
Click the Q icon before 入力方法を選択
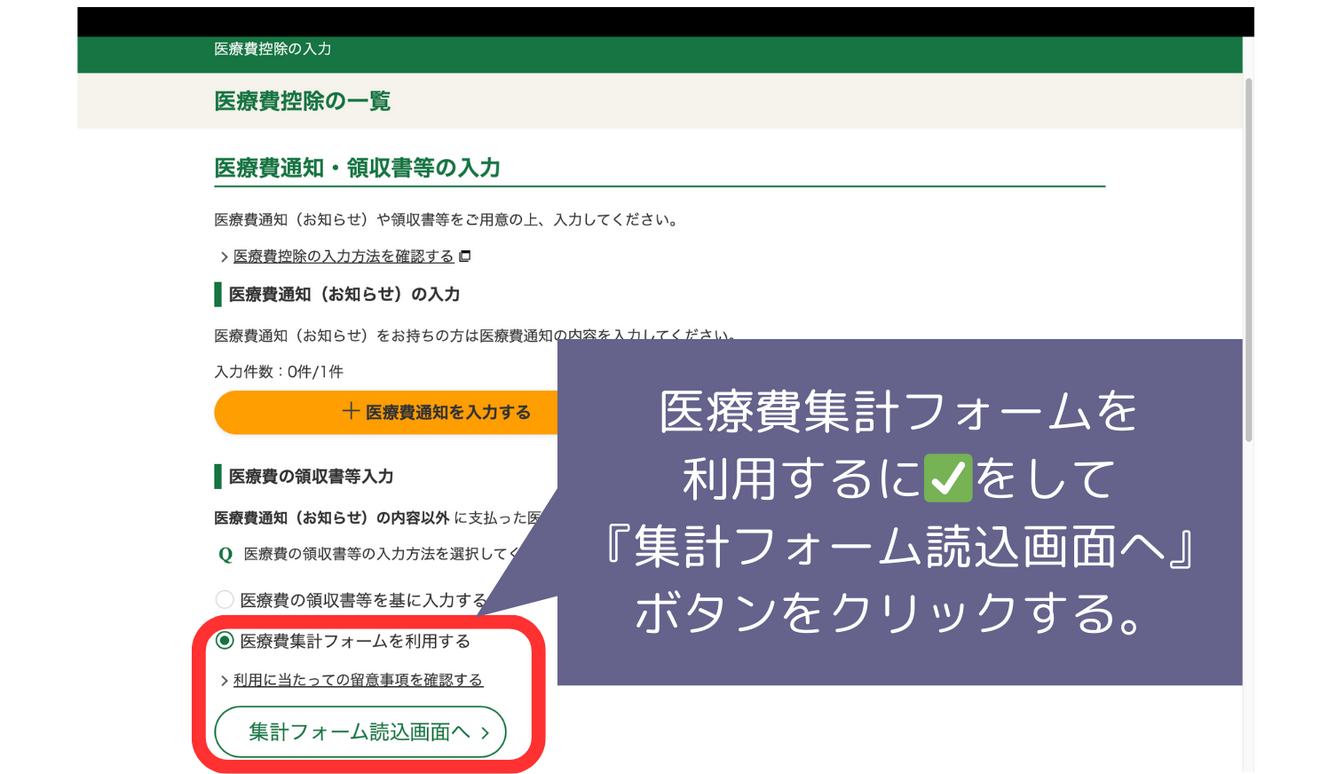point(225,554)
